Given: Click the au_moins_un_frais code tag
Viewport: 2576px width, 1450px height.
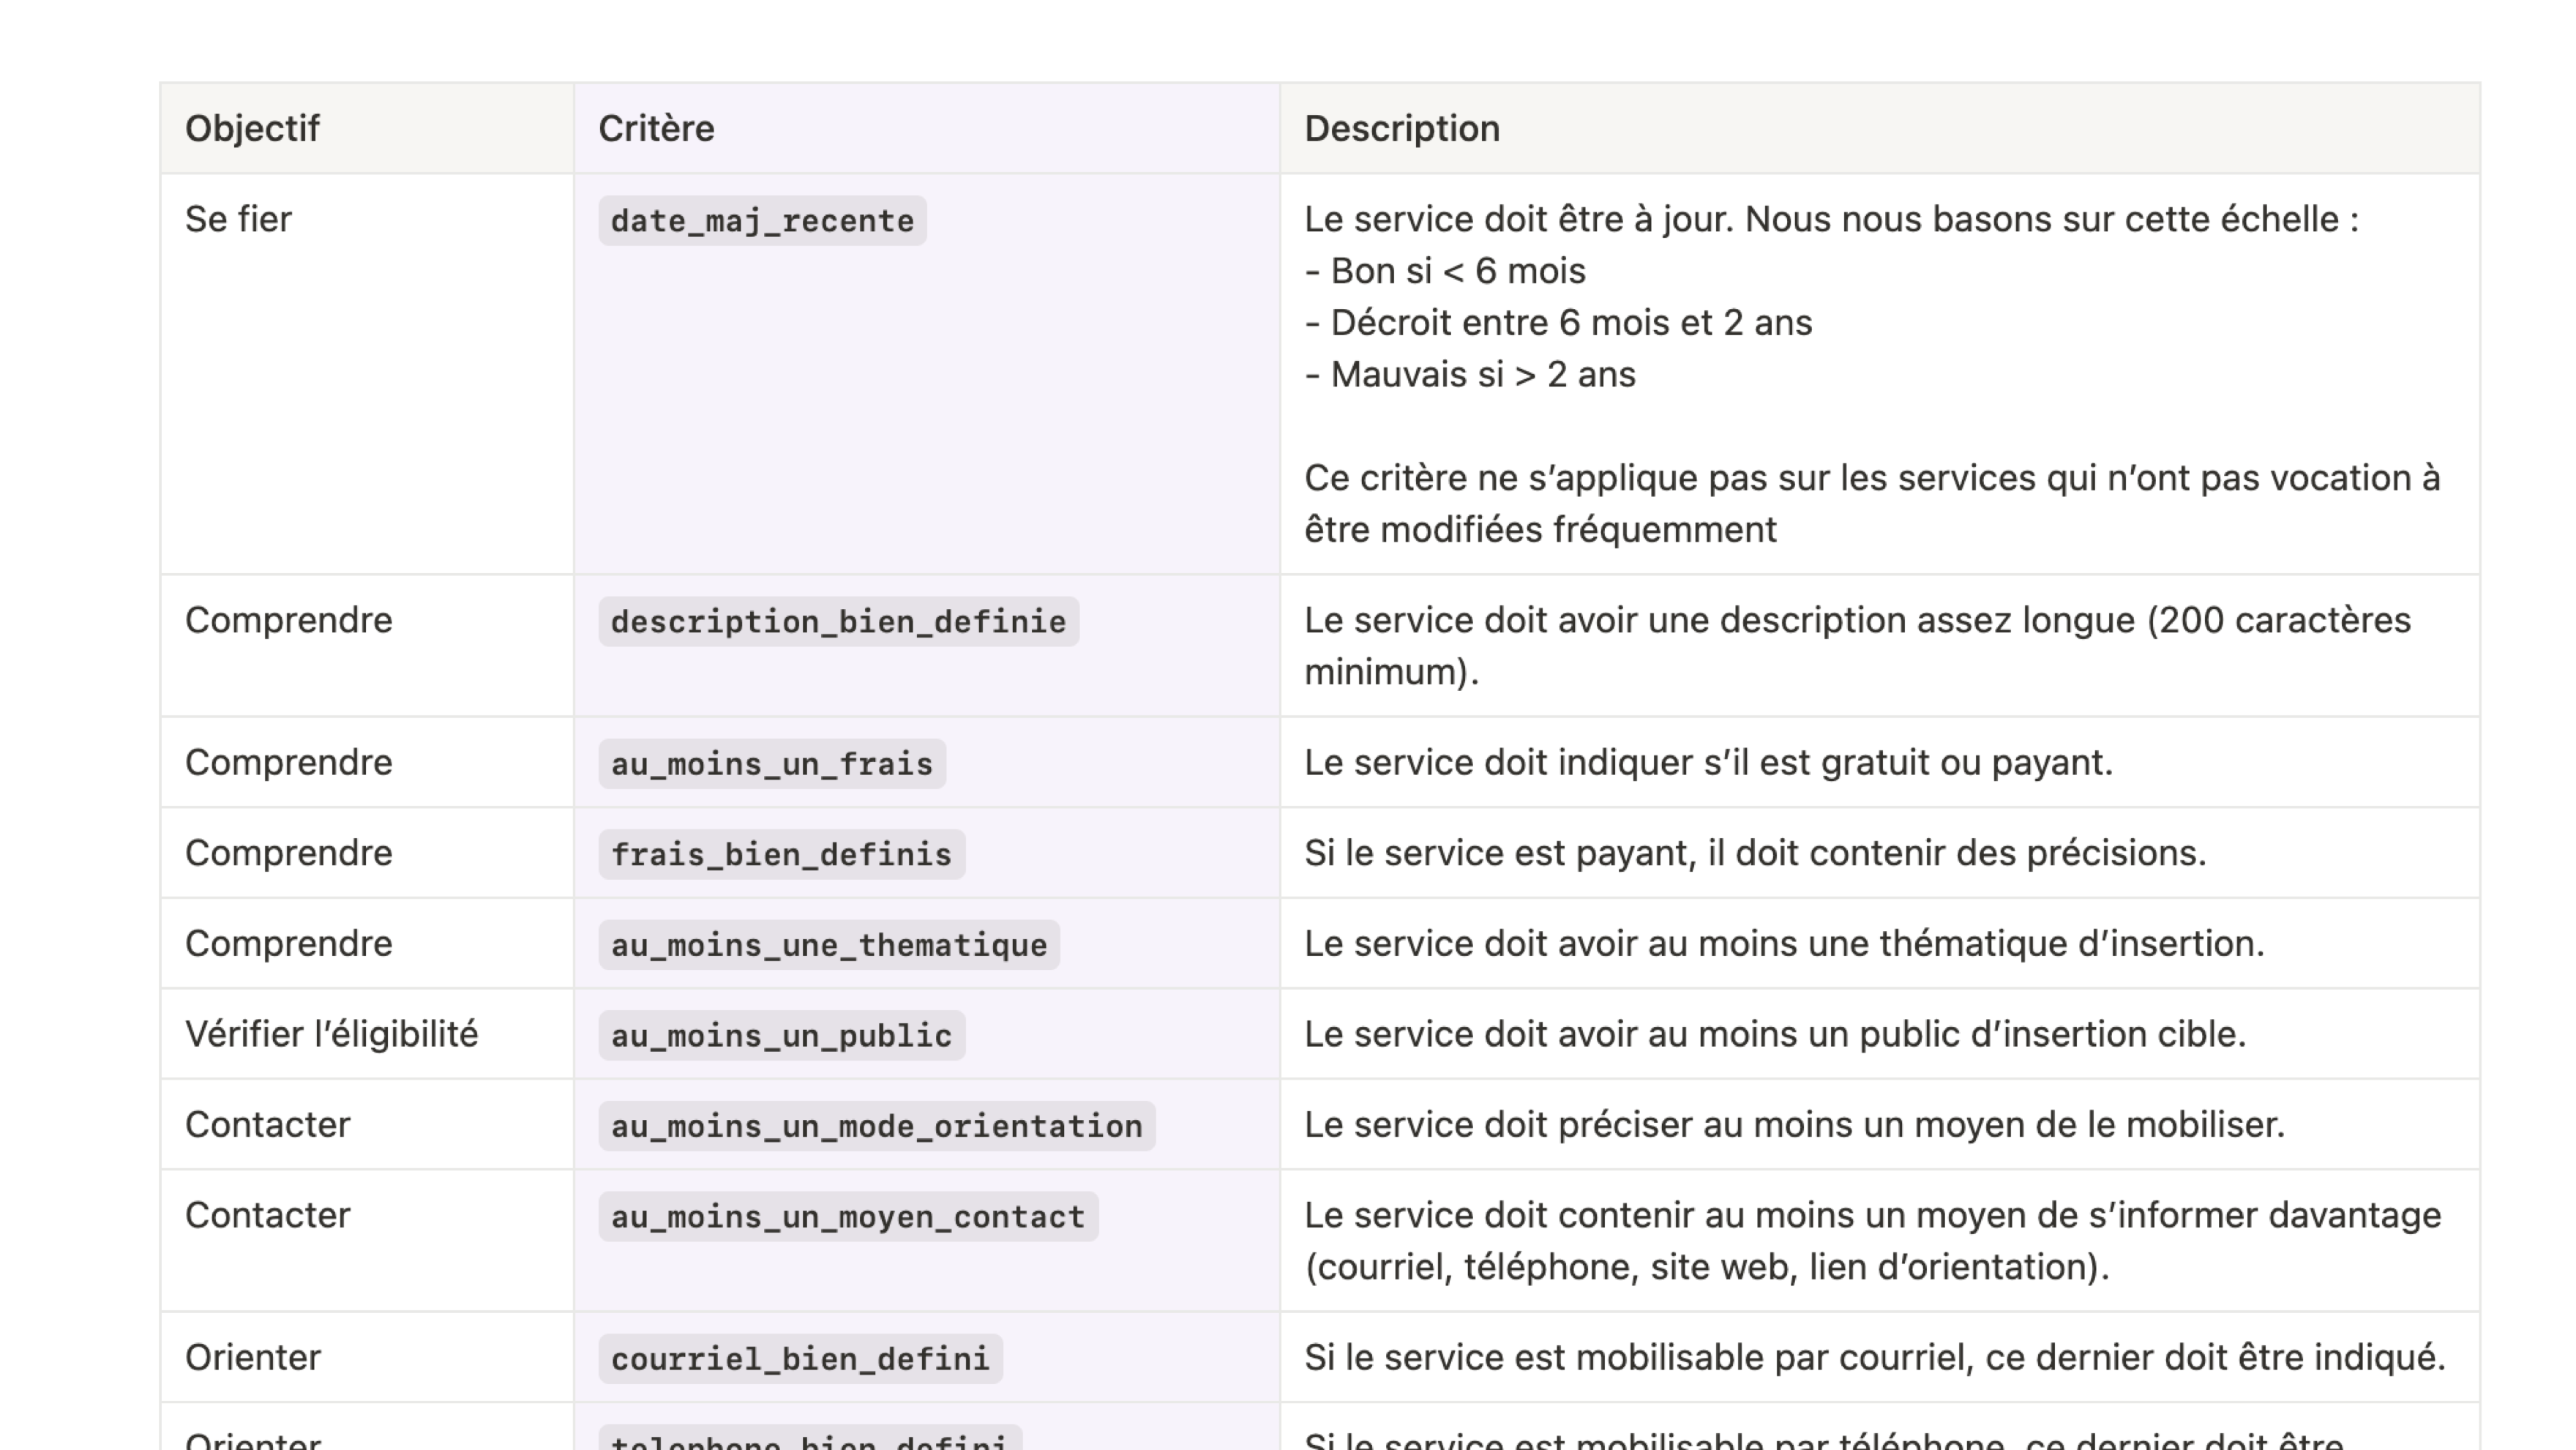Looking at the screenshot, I should click(772, 763).
